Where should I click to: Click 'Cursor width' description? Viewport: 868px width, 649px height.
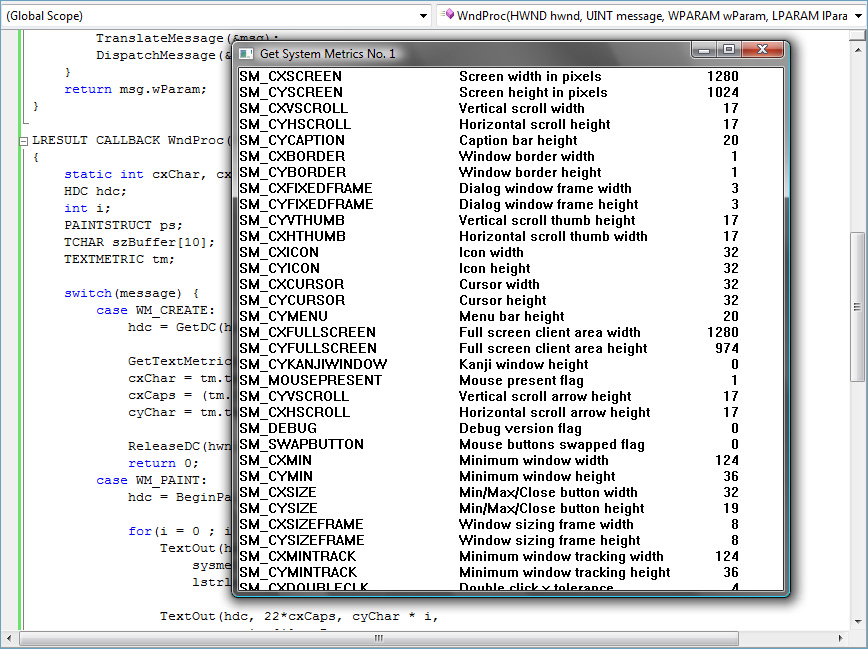tap(499, 285)
